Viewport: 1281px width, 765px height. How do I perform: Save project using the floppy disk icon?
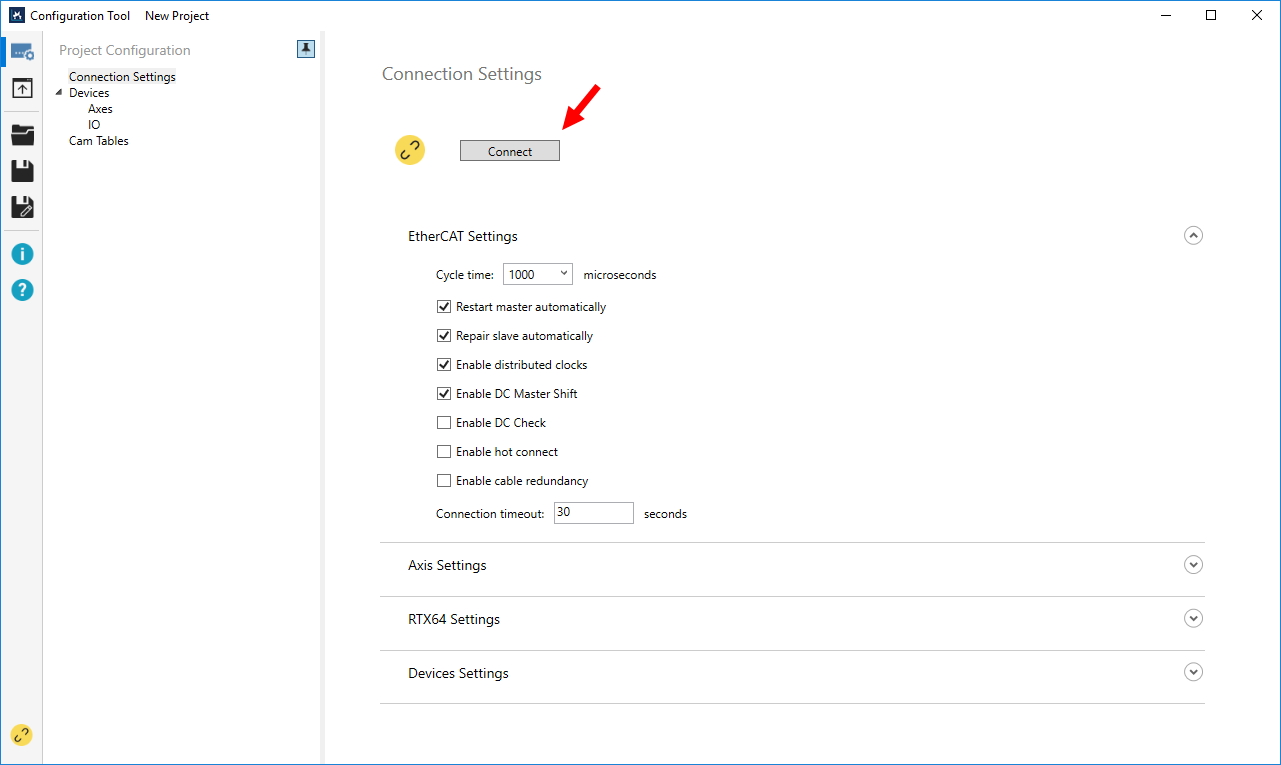tap(22, 171)
